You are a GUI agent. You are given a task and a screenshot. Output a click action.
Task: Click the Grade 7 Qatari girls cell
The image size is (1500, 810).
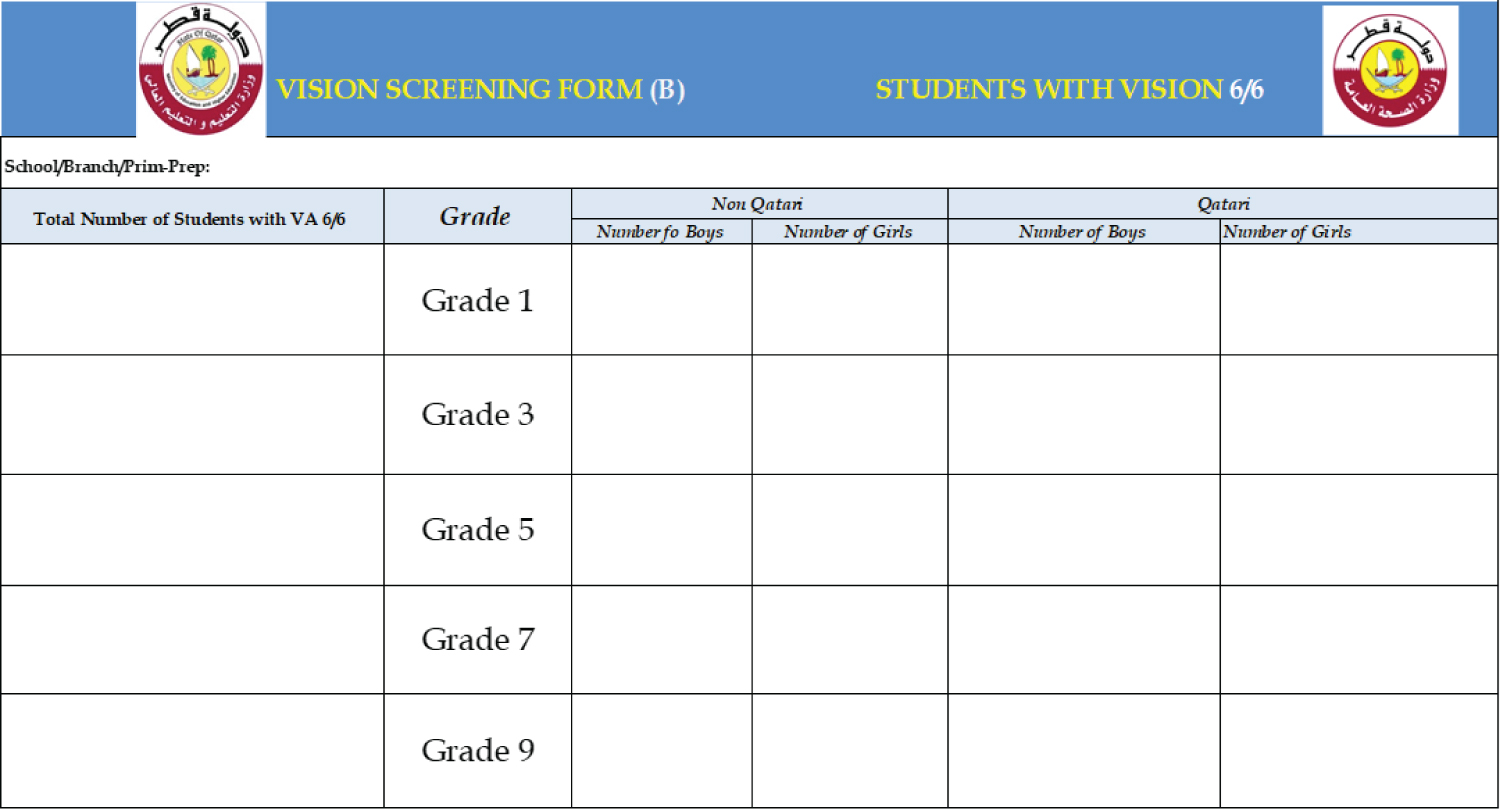(1359, 639)
